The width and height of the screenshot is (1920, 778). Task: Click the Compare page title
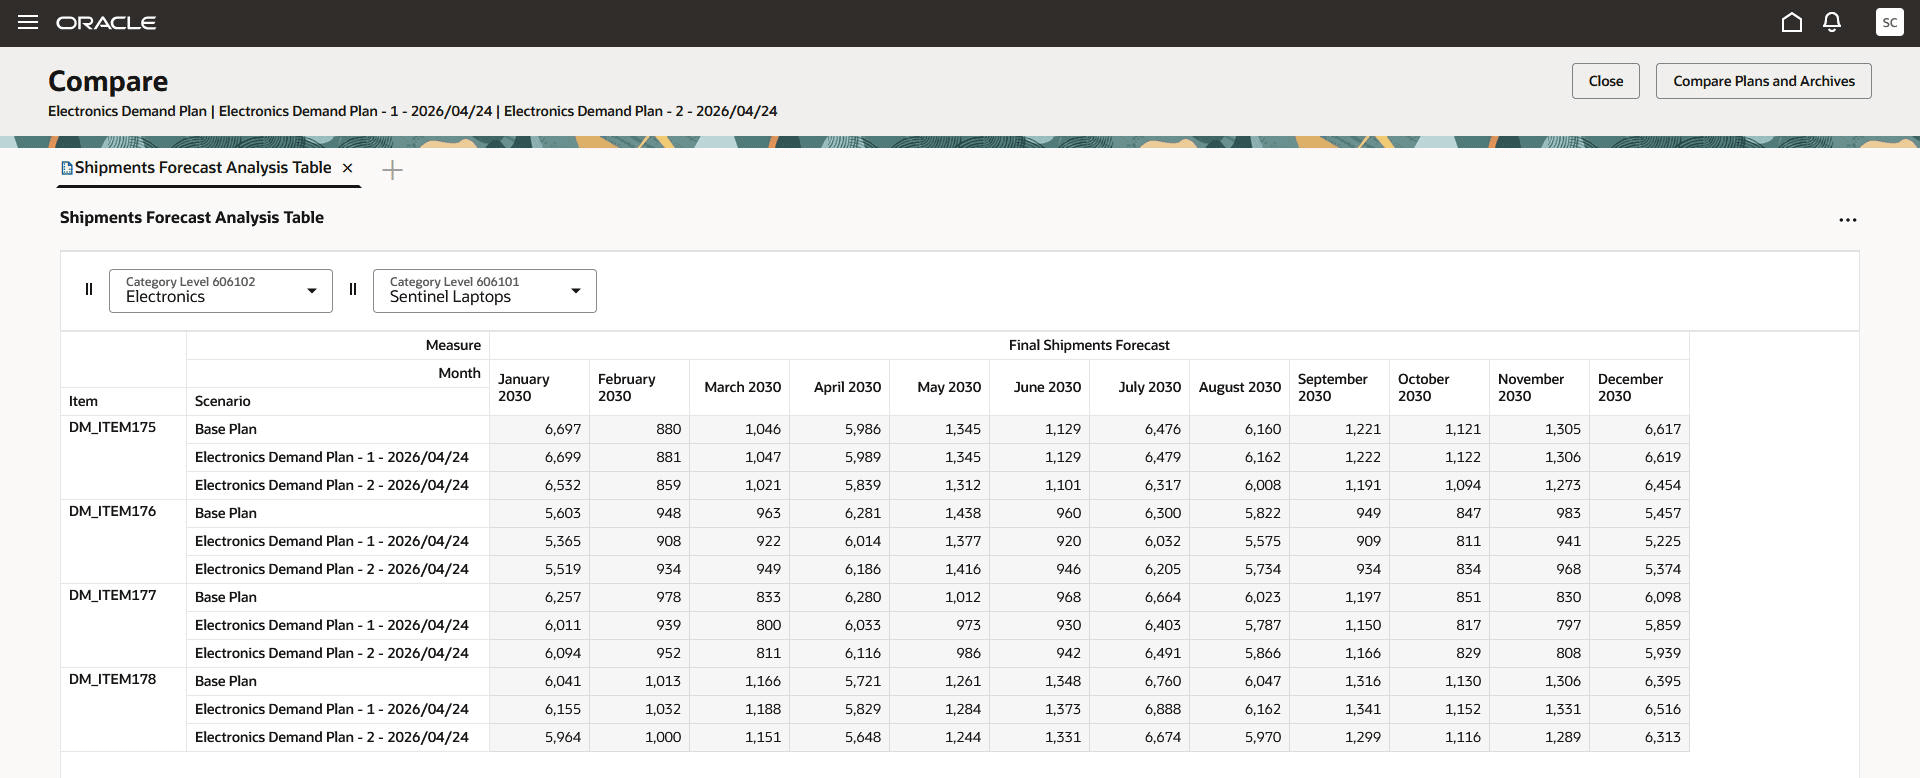(x=108, y=81)
